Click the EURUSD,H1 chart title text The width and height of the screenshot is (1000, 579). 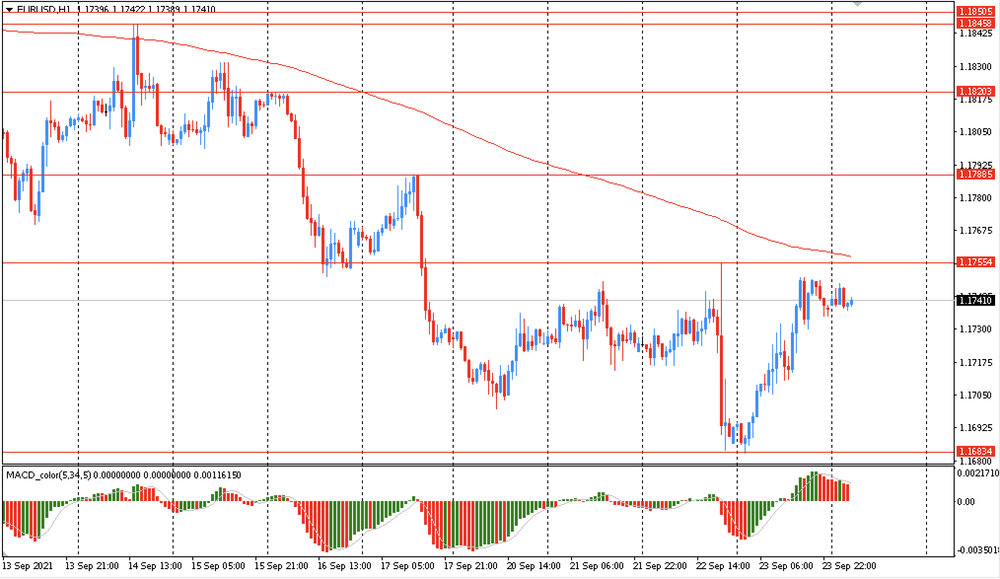coord(44,10)
